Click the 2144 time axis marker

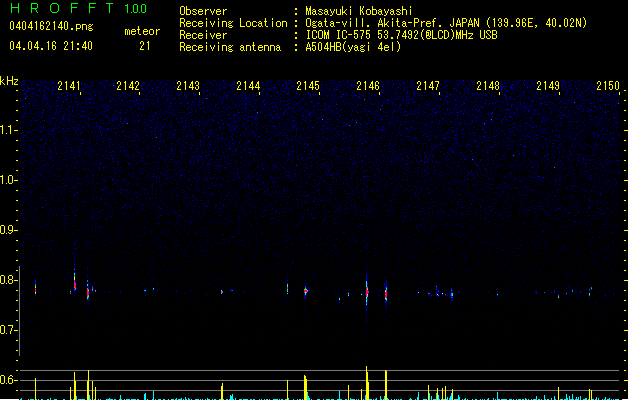248,86
